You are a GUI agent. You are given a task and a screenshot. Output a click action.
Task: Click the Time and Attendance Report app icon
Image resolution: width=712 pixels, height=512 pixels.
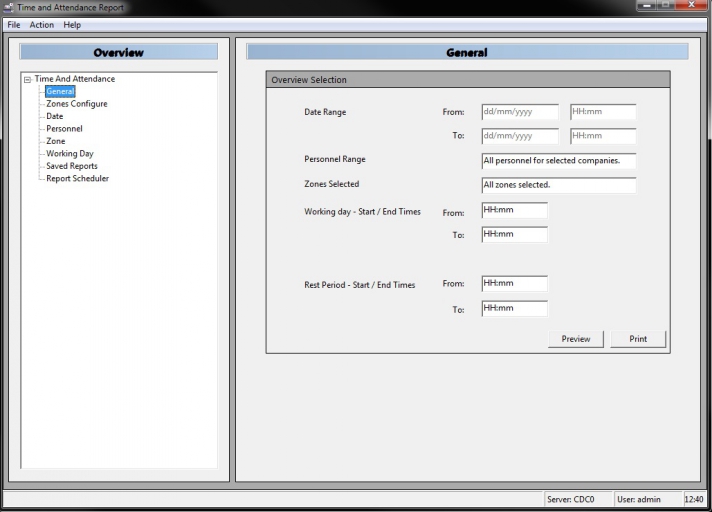coord(8,7)
